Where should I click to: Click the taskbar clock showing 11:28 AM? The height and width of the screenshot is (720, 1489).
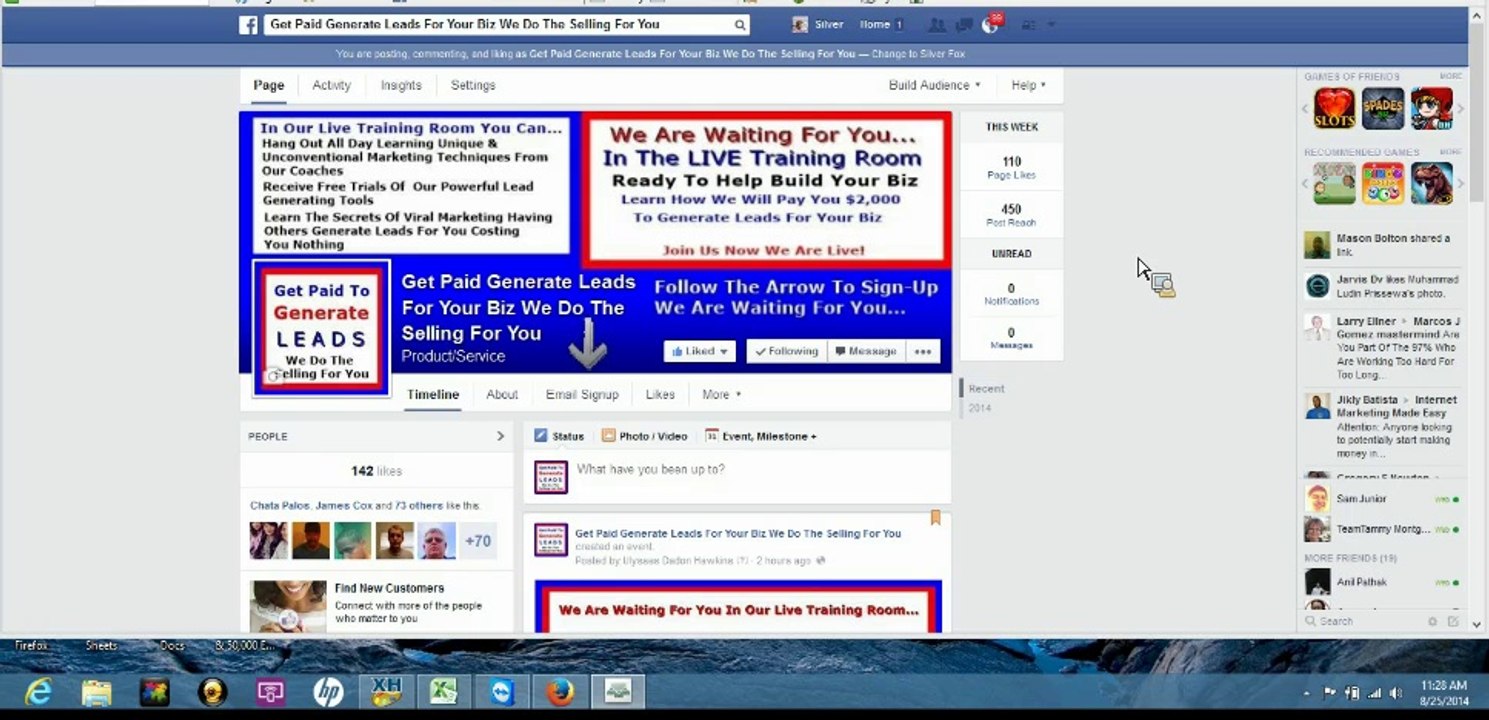point(1443,692)
